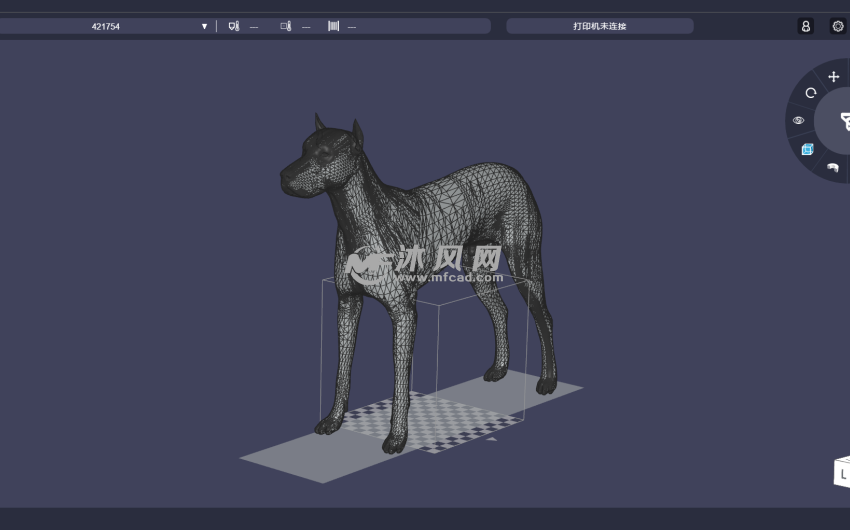This screenshot has width=850, height=530.
Task: Click the bed temperature icon
Action: pyautogui.click(x=286, y=26)
